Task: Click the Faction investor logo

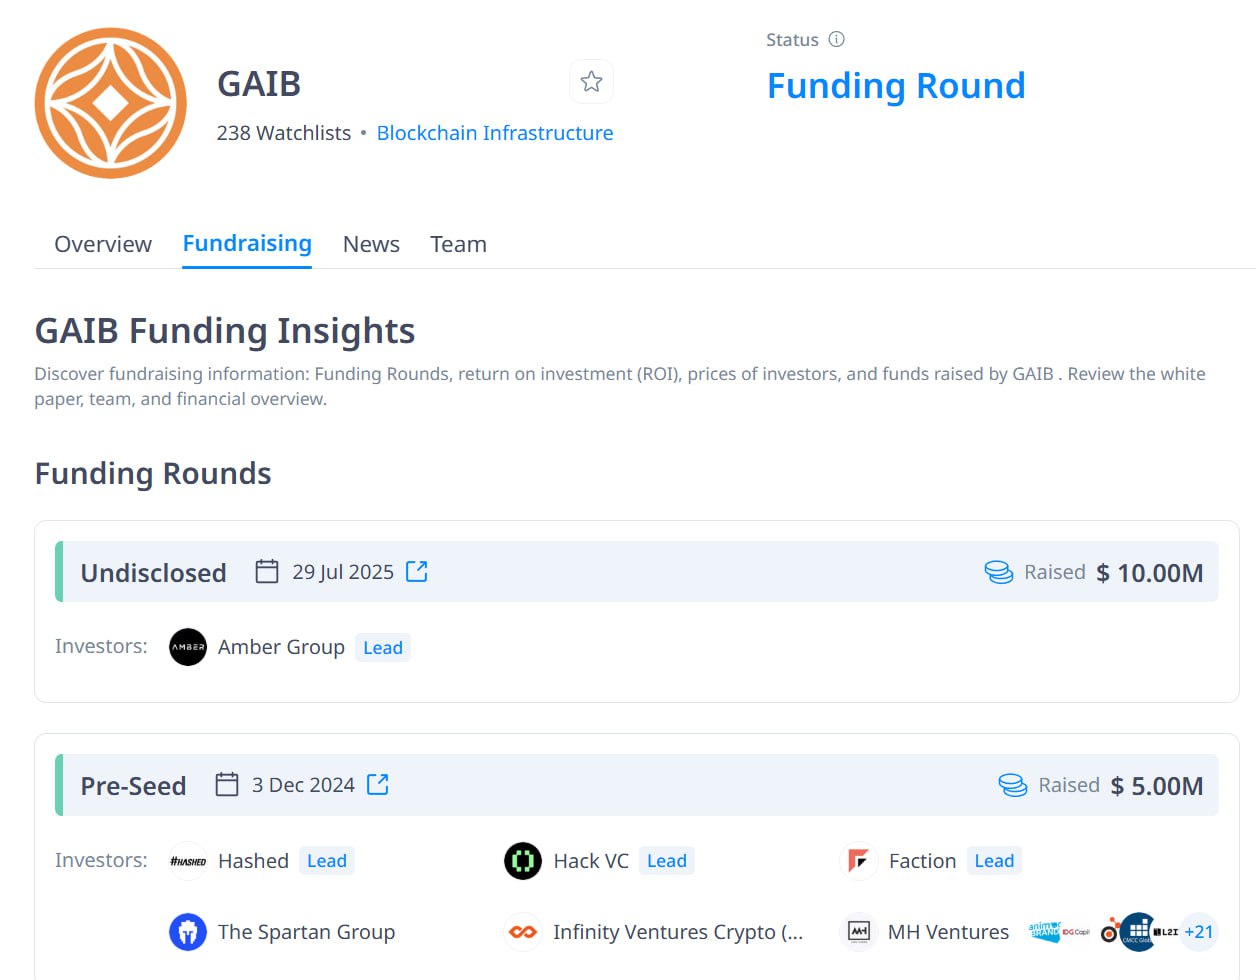Action: click(858, 861)
